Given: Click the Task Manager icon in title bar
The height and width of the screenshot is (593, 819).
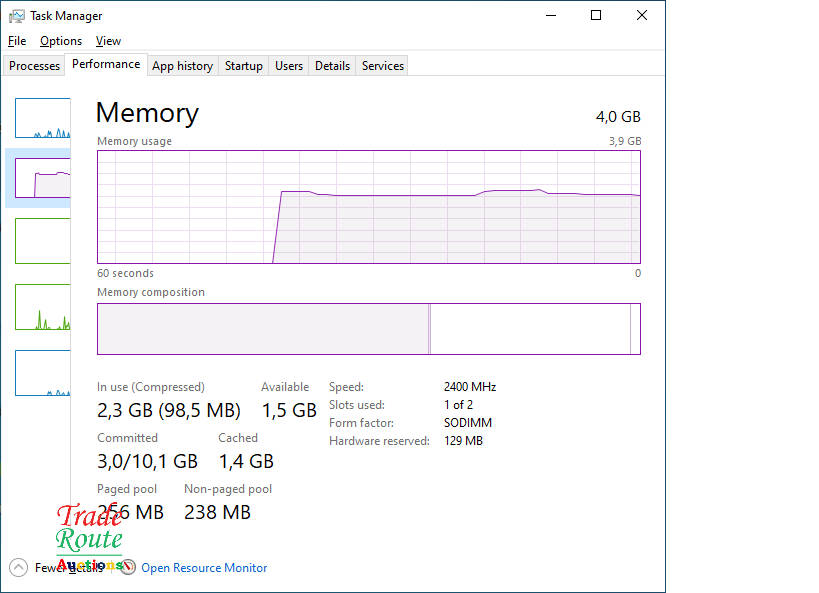Looking at the screenshot, I should coord(17,16).
